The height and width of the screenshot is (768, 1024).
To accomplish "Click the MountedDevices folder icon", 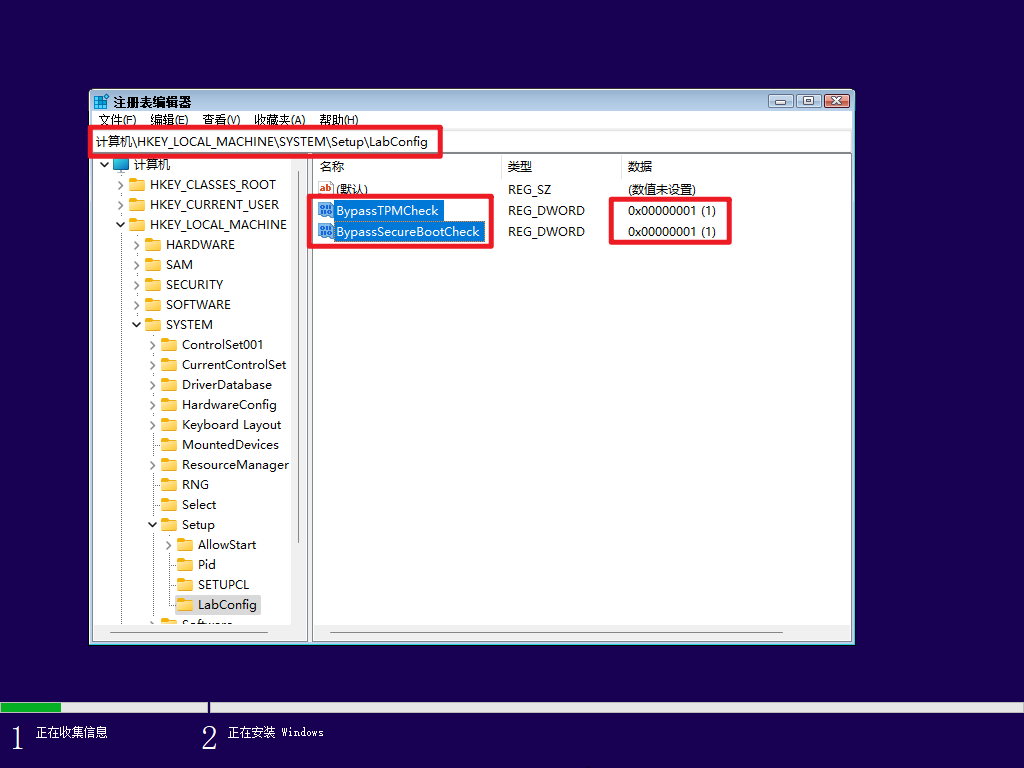I will click(x=169, y=445).
